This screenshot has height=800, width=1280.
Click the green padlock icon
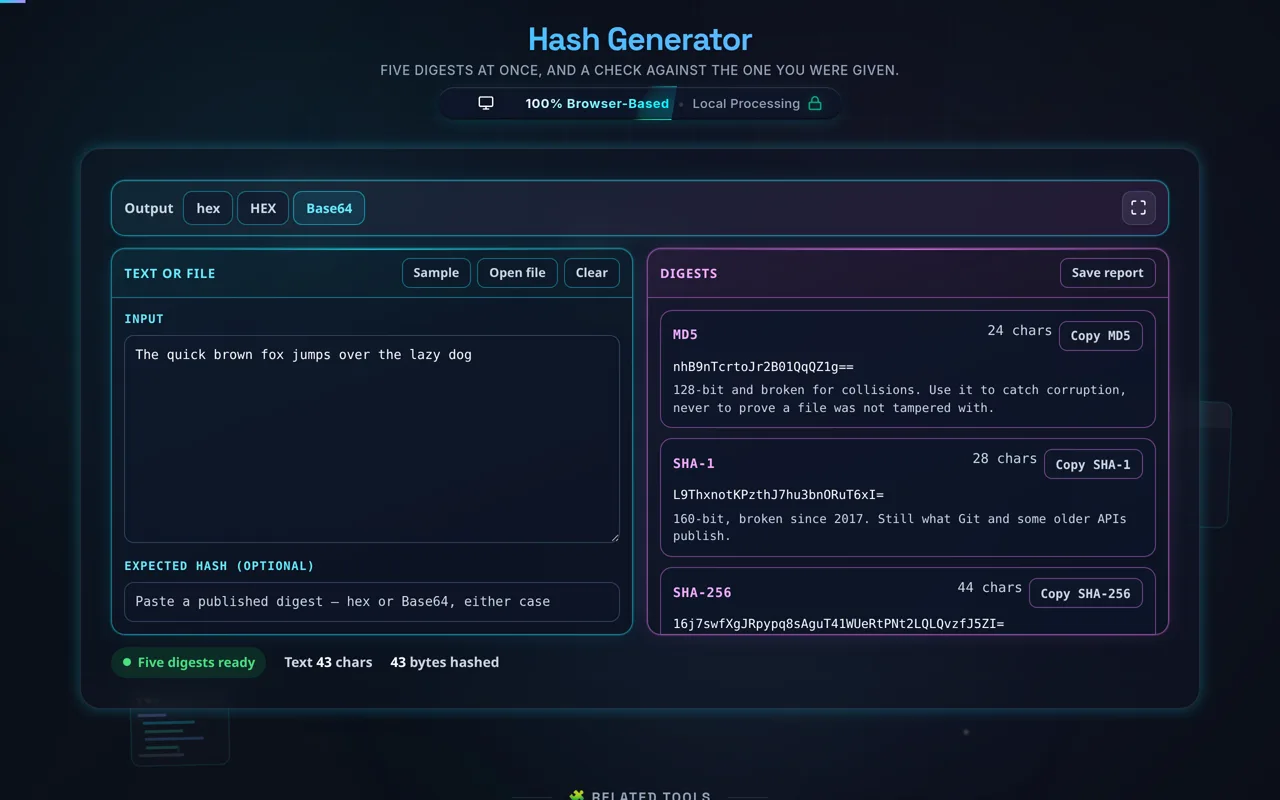815,103
